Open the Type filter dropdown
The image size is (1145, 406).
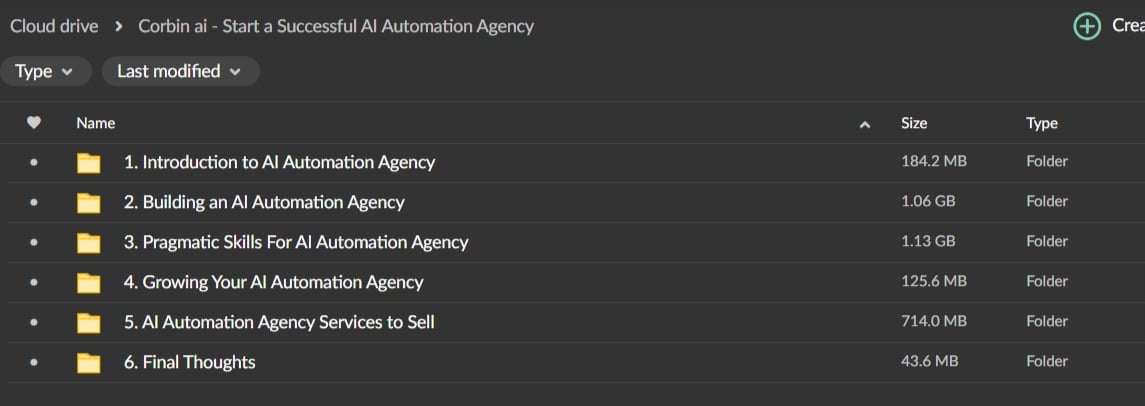pos(45,71)
